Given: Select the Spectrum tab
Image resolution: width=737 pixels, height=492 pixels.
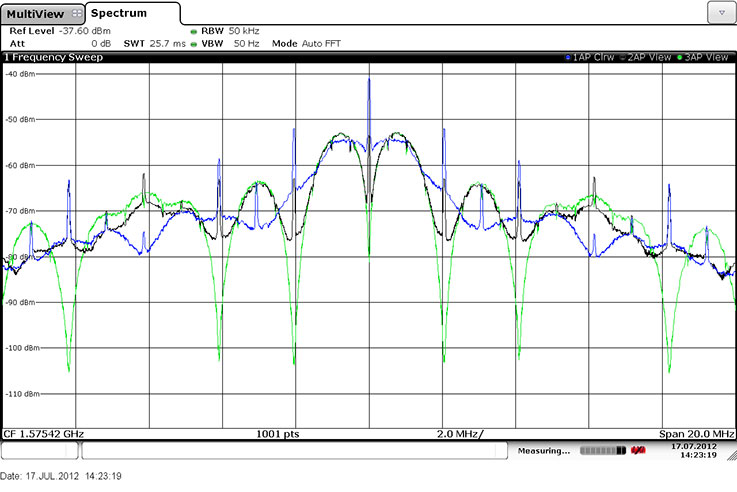Looking at the screenshot, I should (x=120, y=13).
